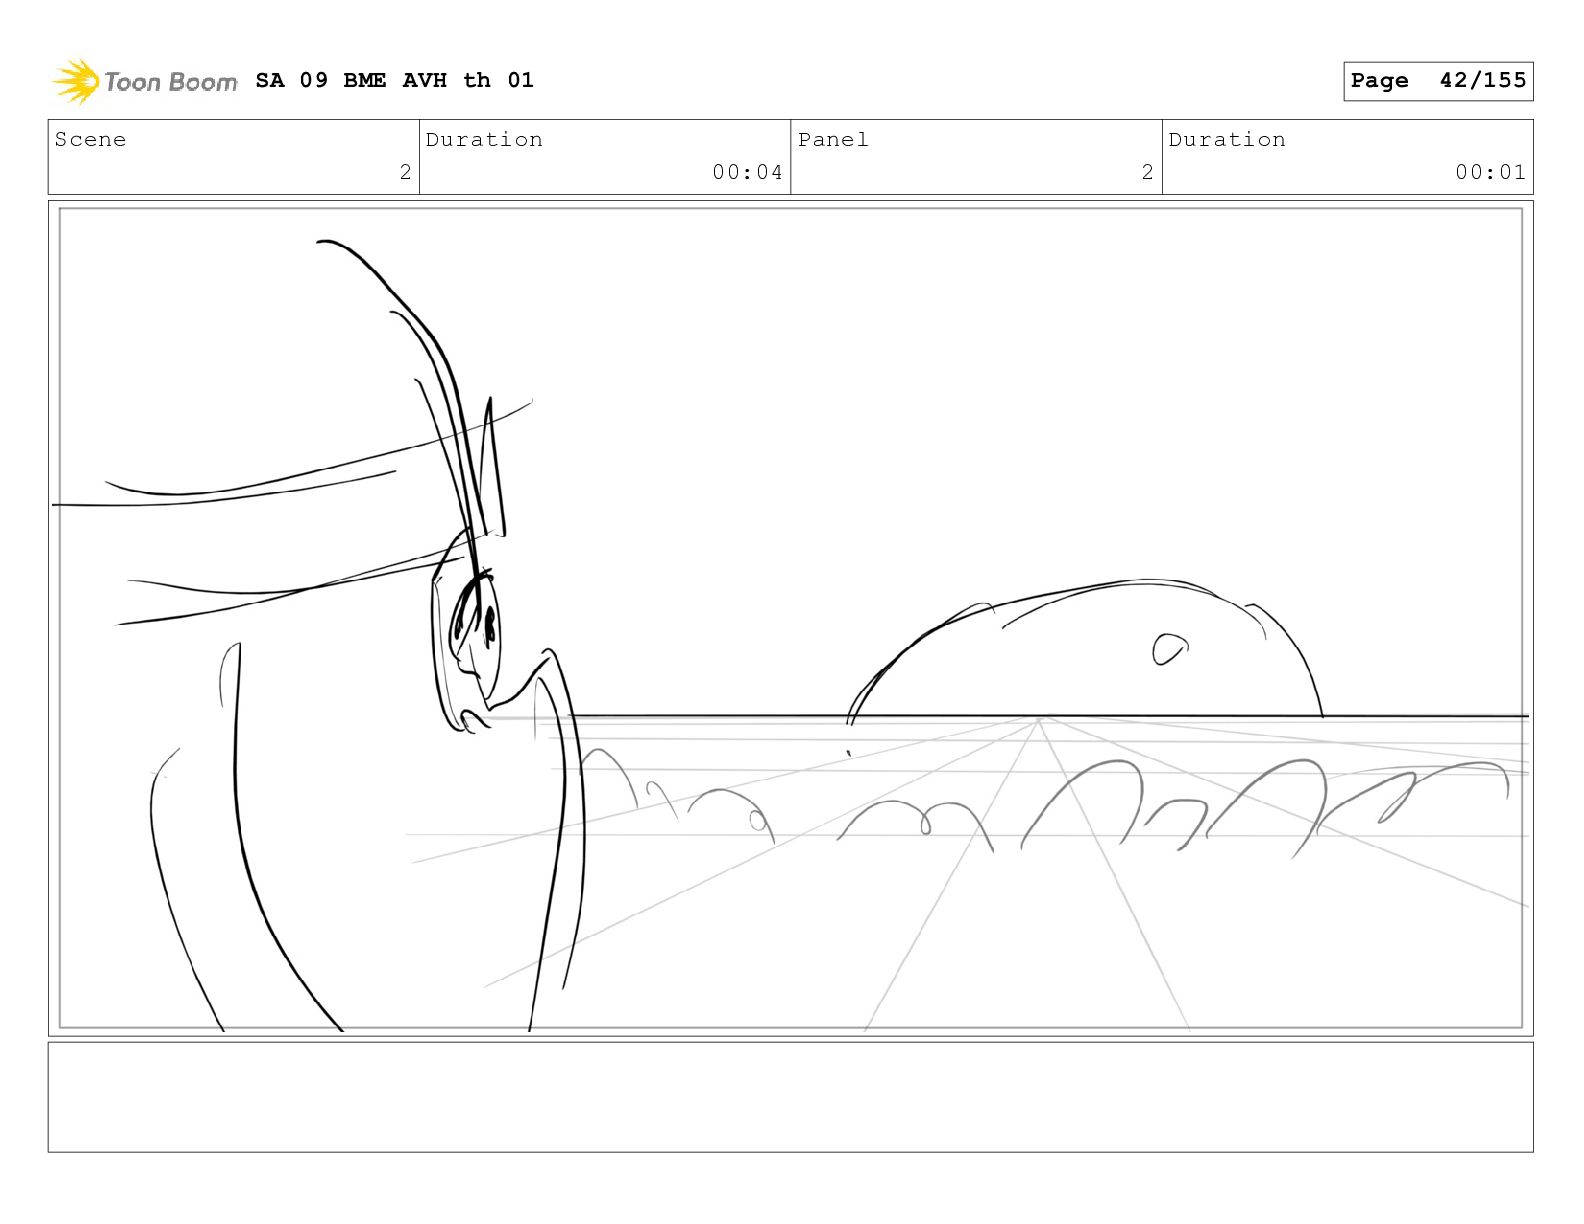Click the 'Scene' header label

pos(91,140)
